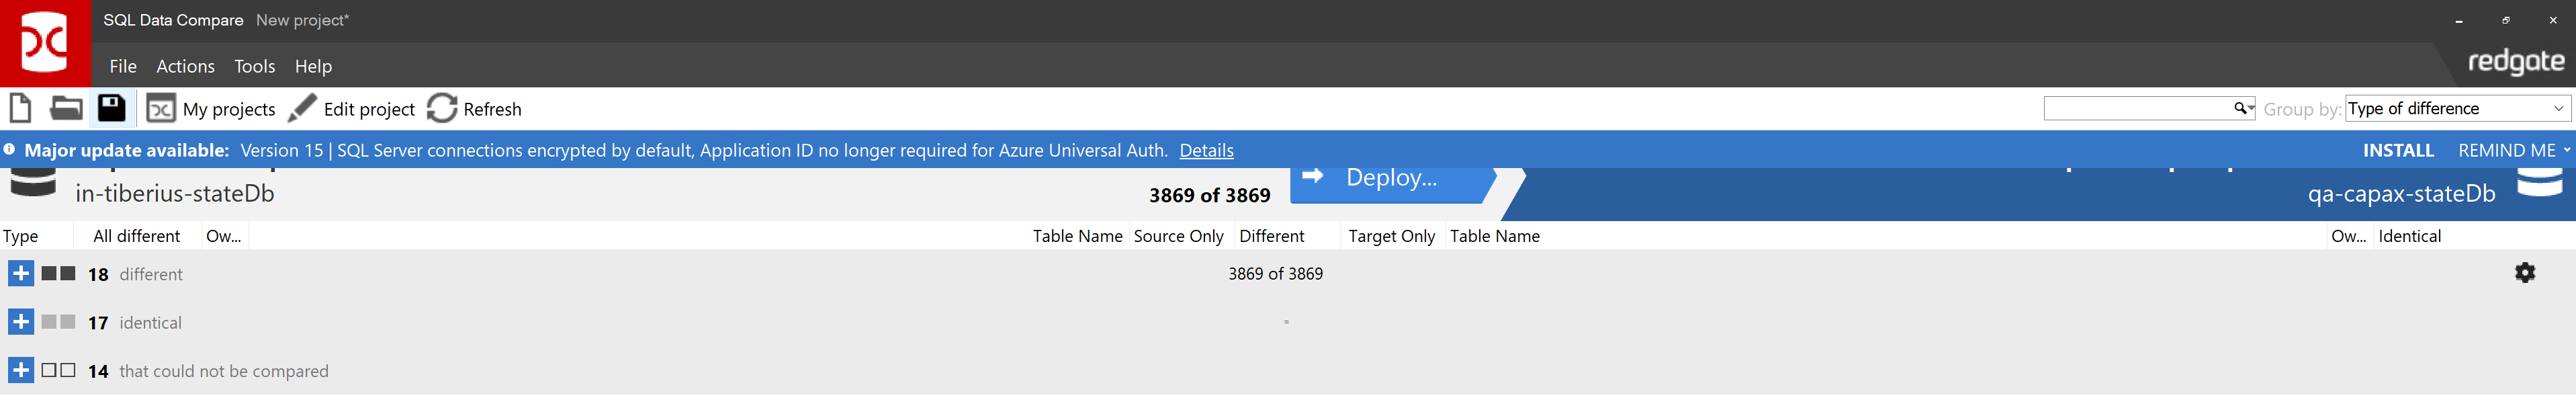Open the File menu
This screenshot has height=410, width=2576.
[x=123, y=66]
